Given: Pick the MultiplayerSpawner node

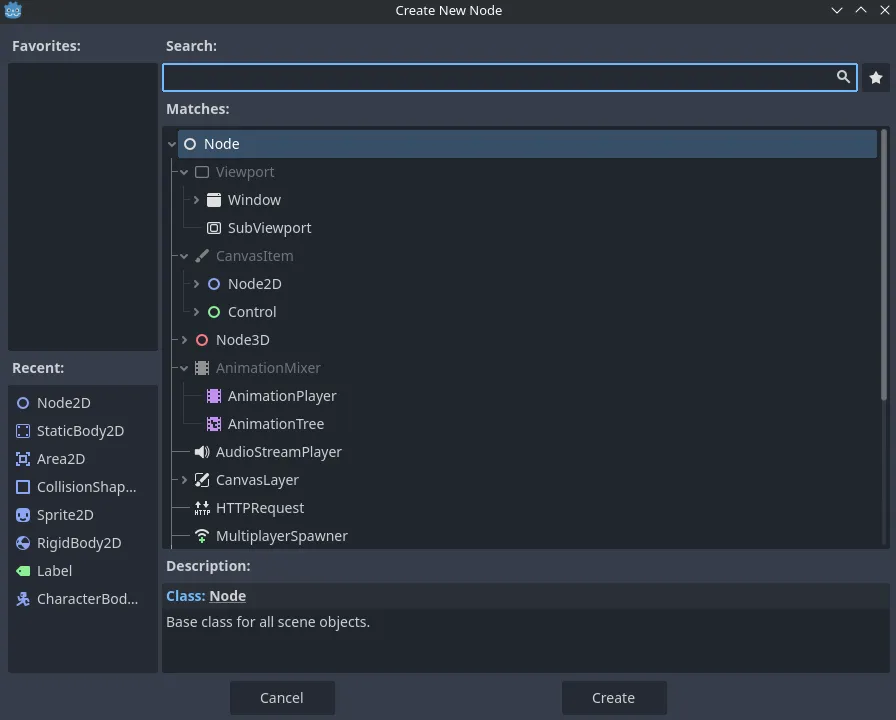Looking at the screenshot, I should pos(281,535).
